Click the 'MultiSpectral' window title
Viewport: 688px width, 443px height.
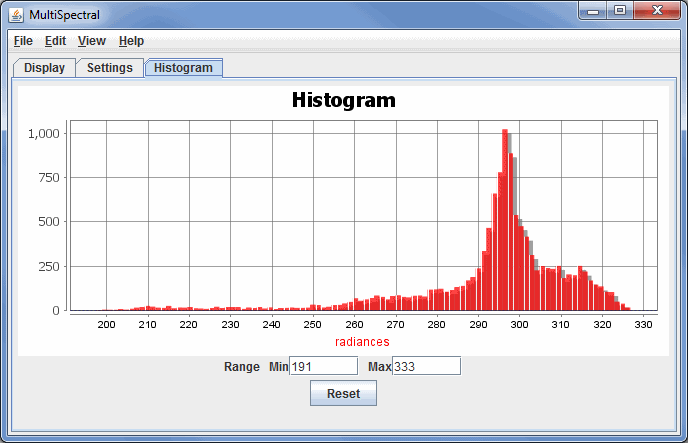[64, 15]
